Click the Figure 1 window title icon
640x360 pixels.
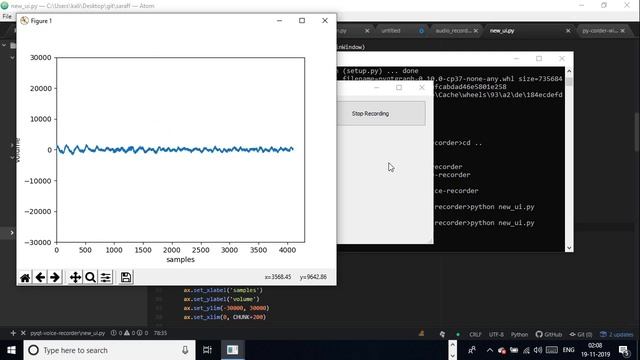pos(24,20)
